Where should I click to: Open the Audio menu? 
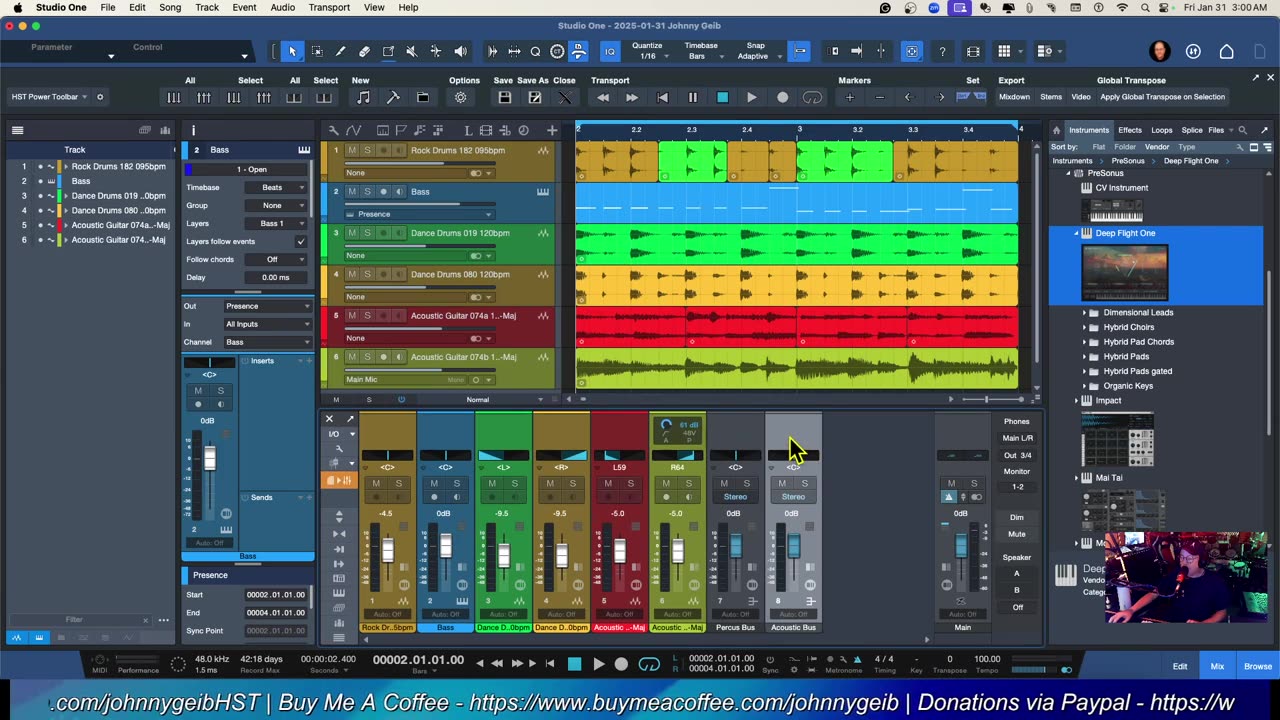(x=283, y=7)
